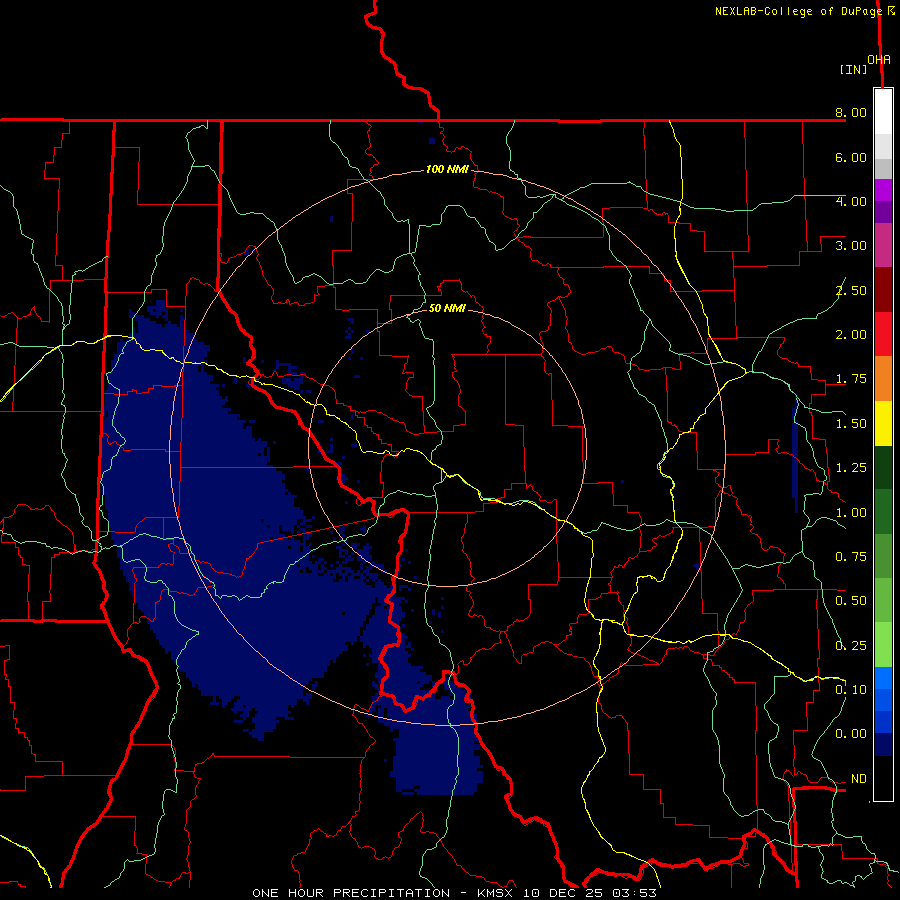Click the 0.50 legend value

(x=851, y=601)
